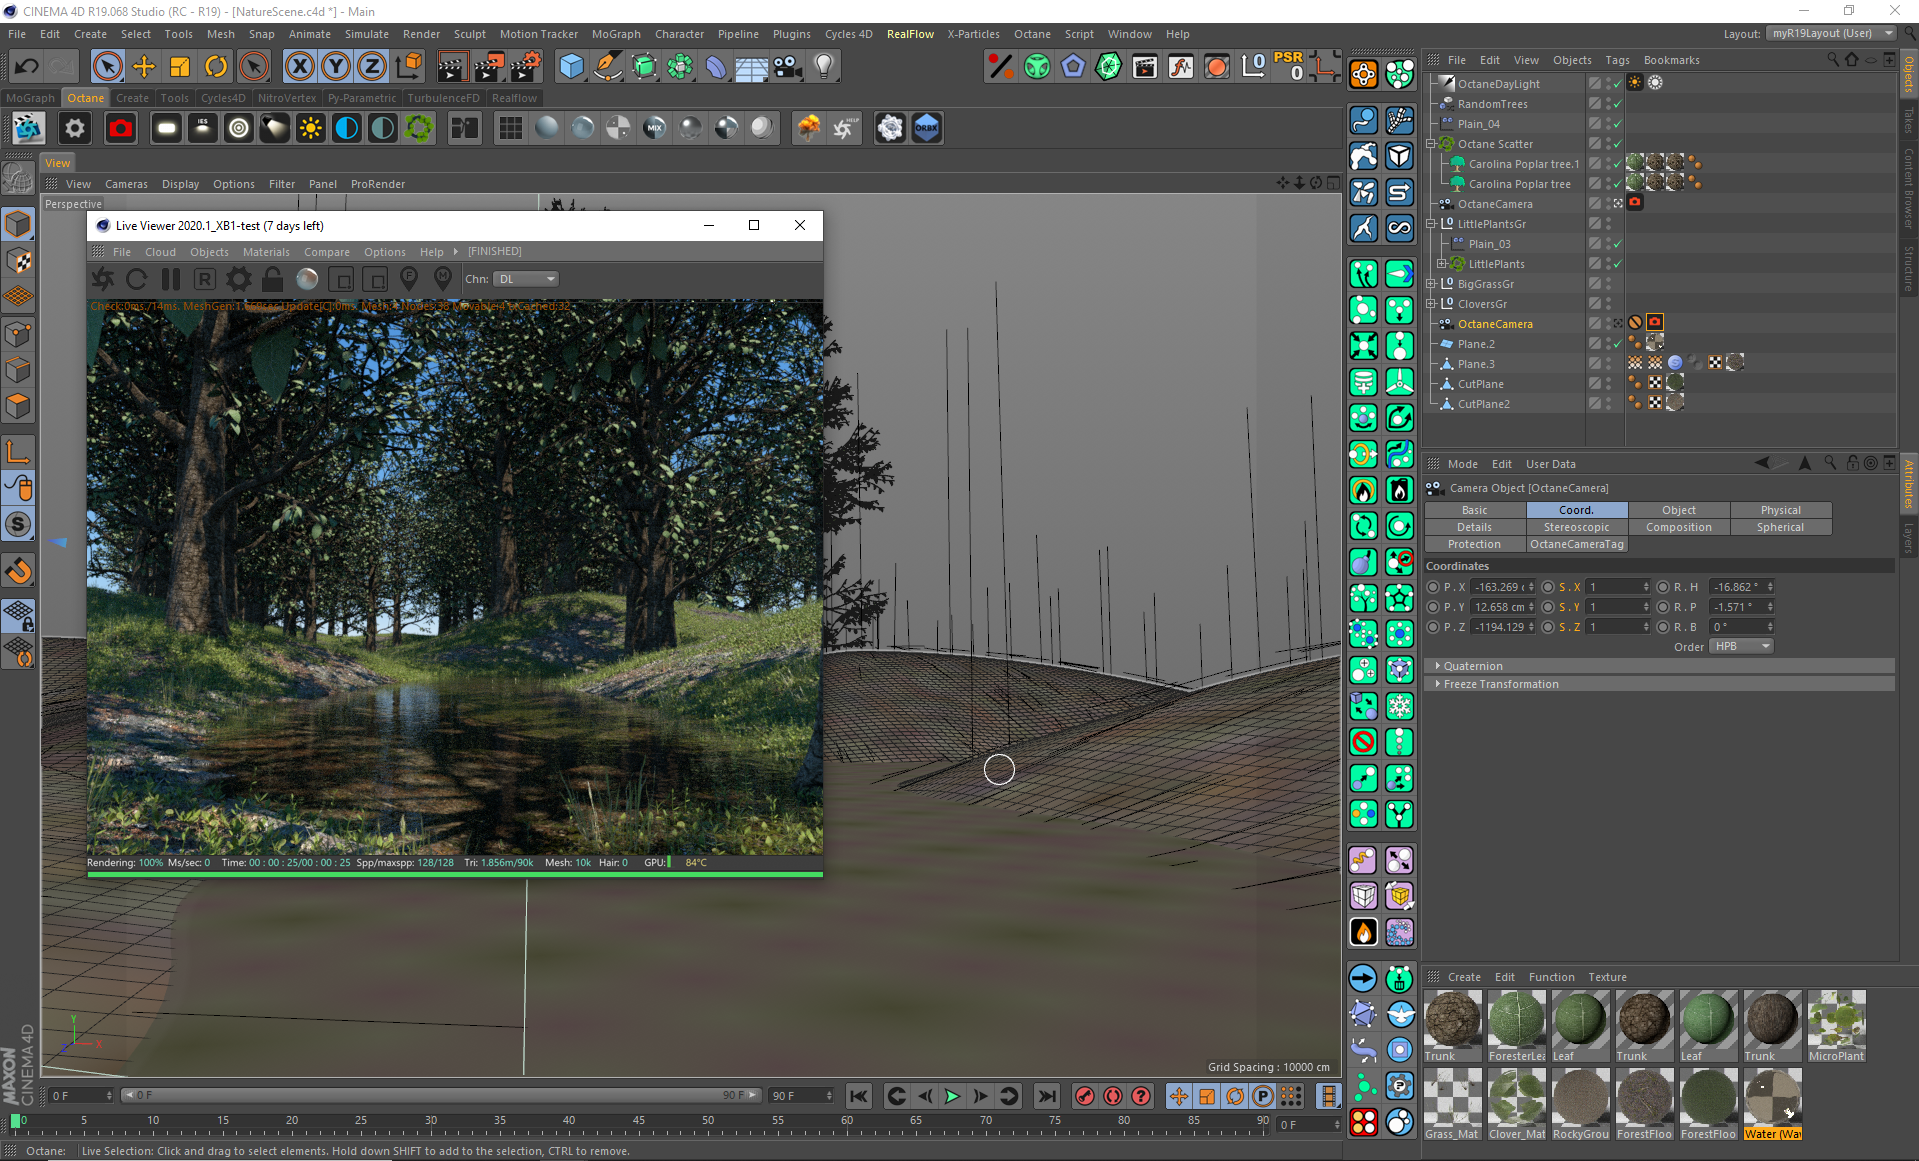Toggle OctaneDayLight enable checkmark
This screenshot has width=1919, height=1161.
tap(1618, 84)
